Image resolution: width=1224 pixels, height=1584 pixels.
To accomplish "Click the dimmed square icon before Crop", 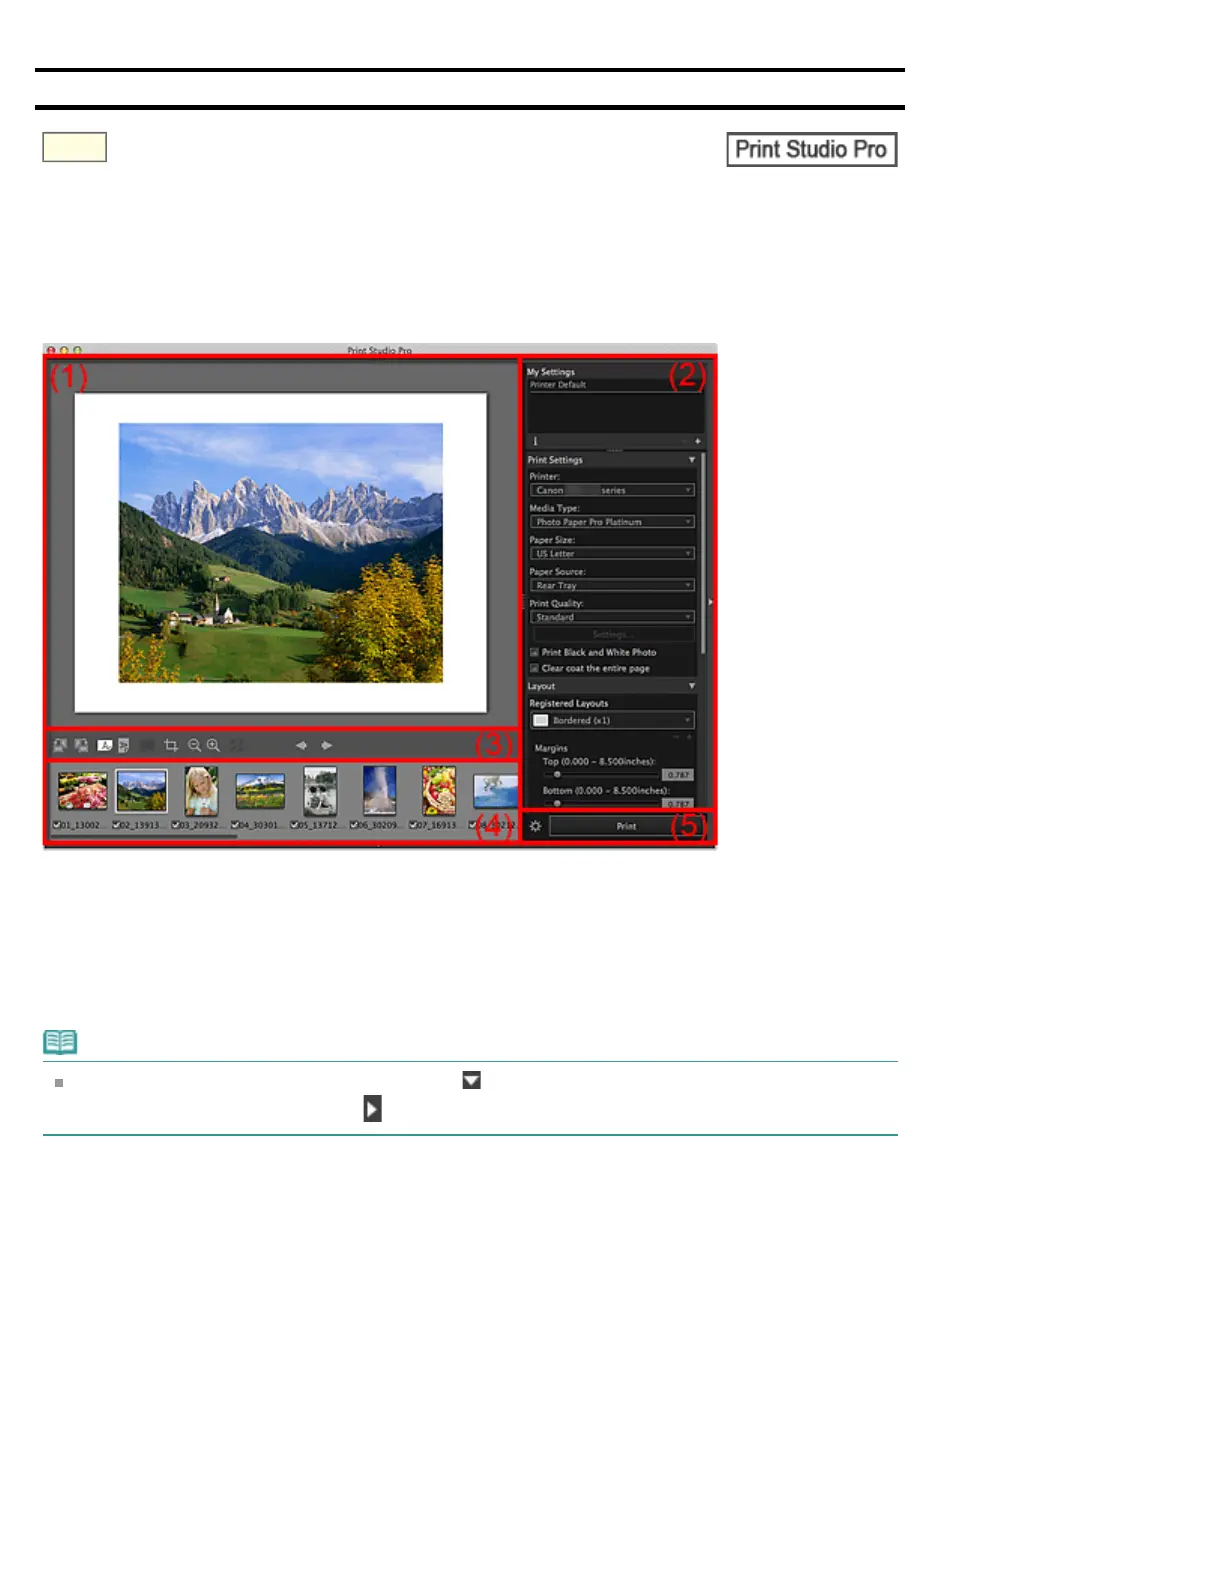I will pyautogui.click(x=147, y=745).
